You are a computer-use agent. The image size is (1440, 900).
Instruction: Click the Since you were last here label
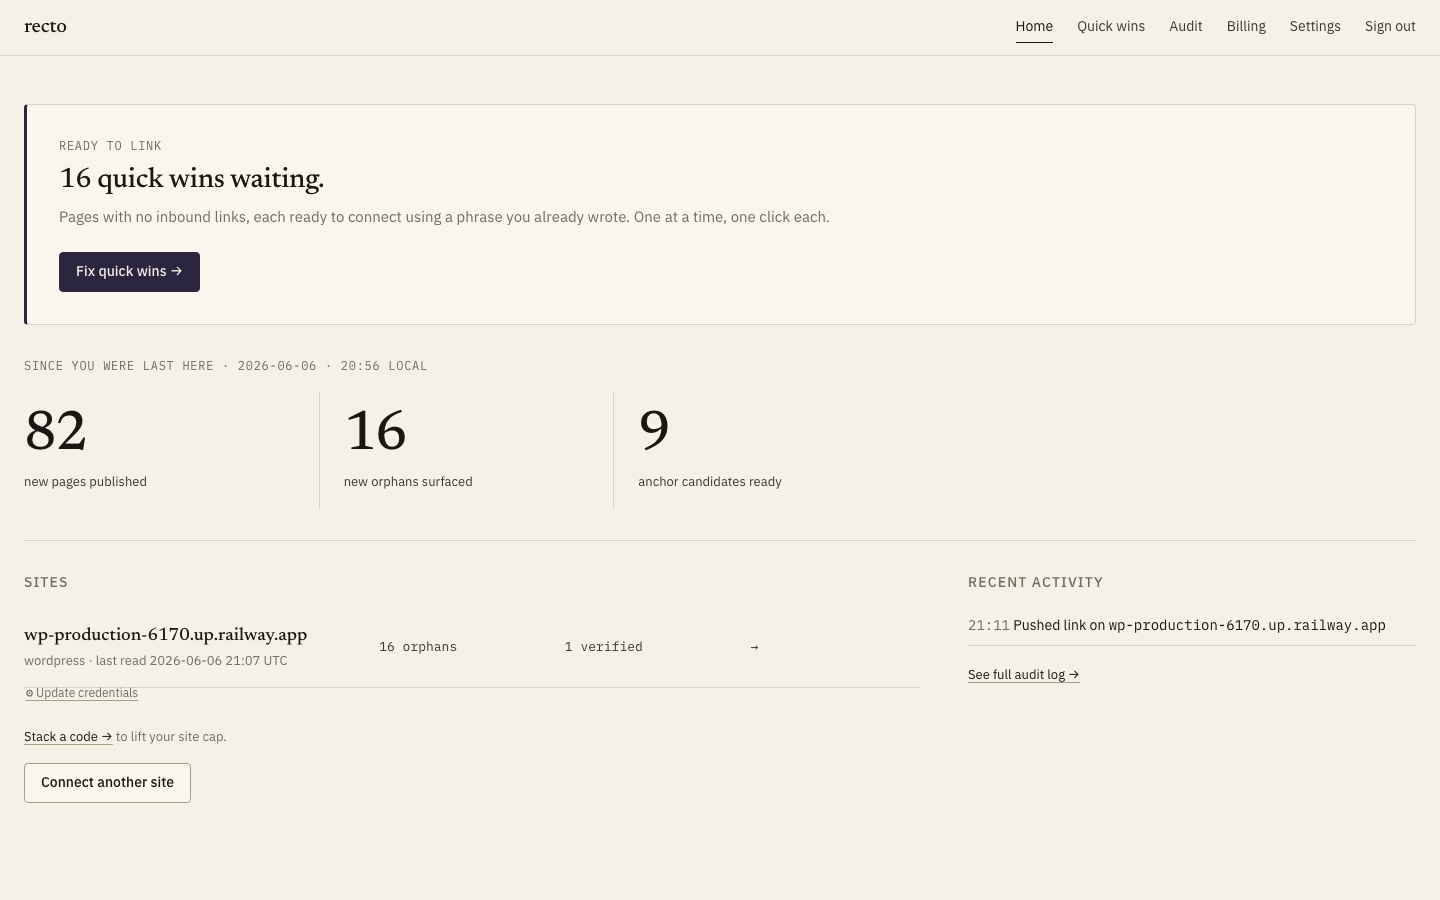click(225, 366)
